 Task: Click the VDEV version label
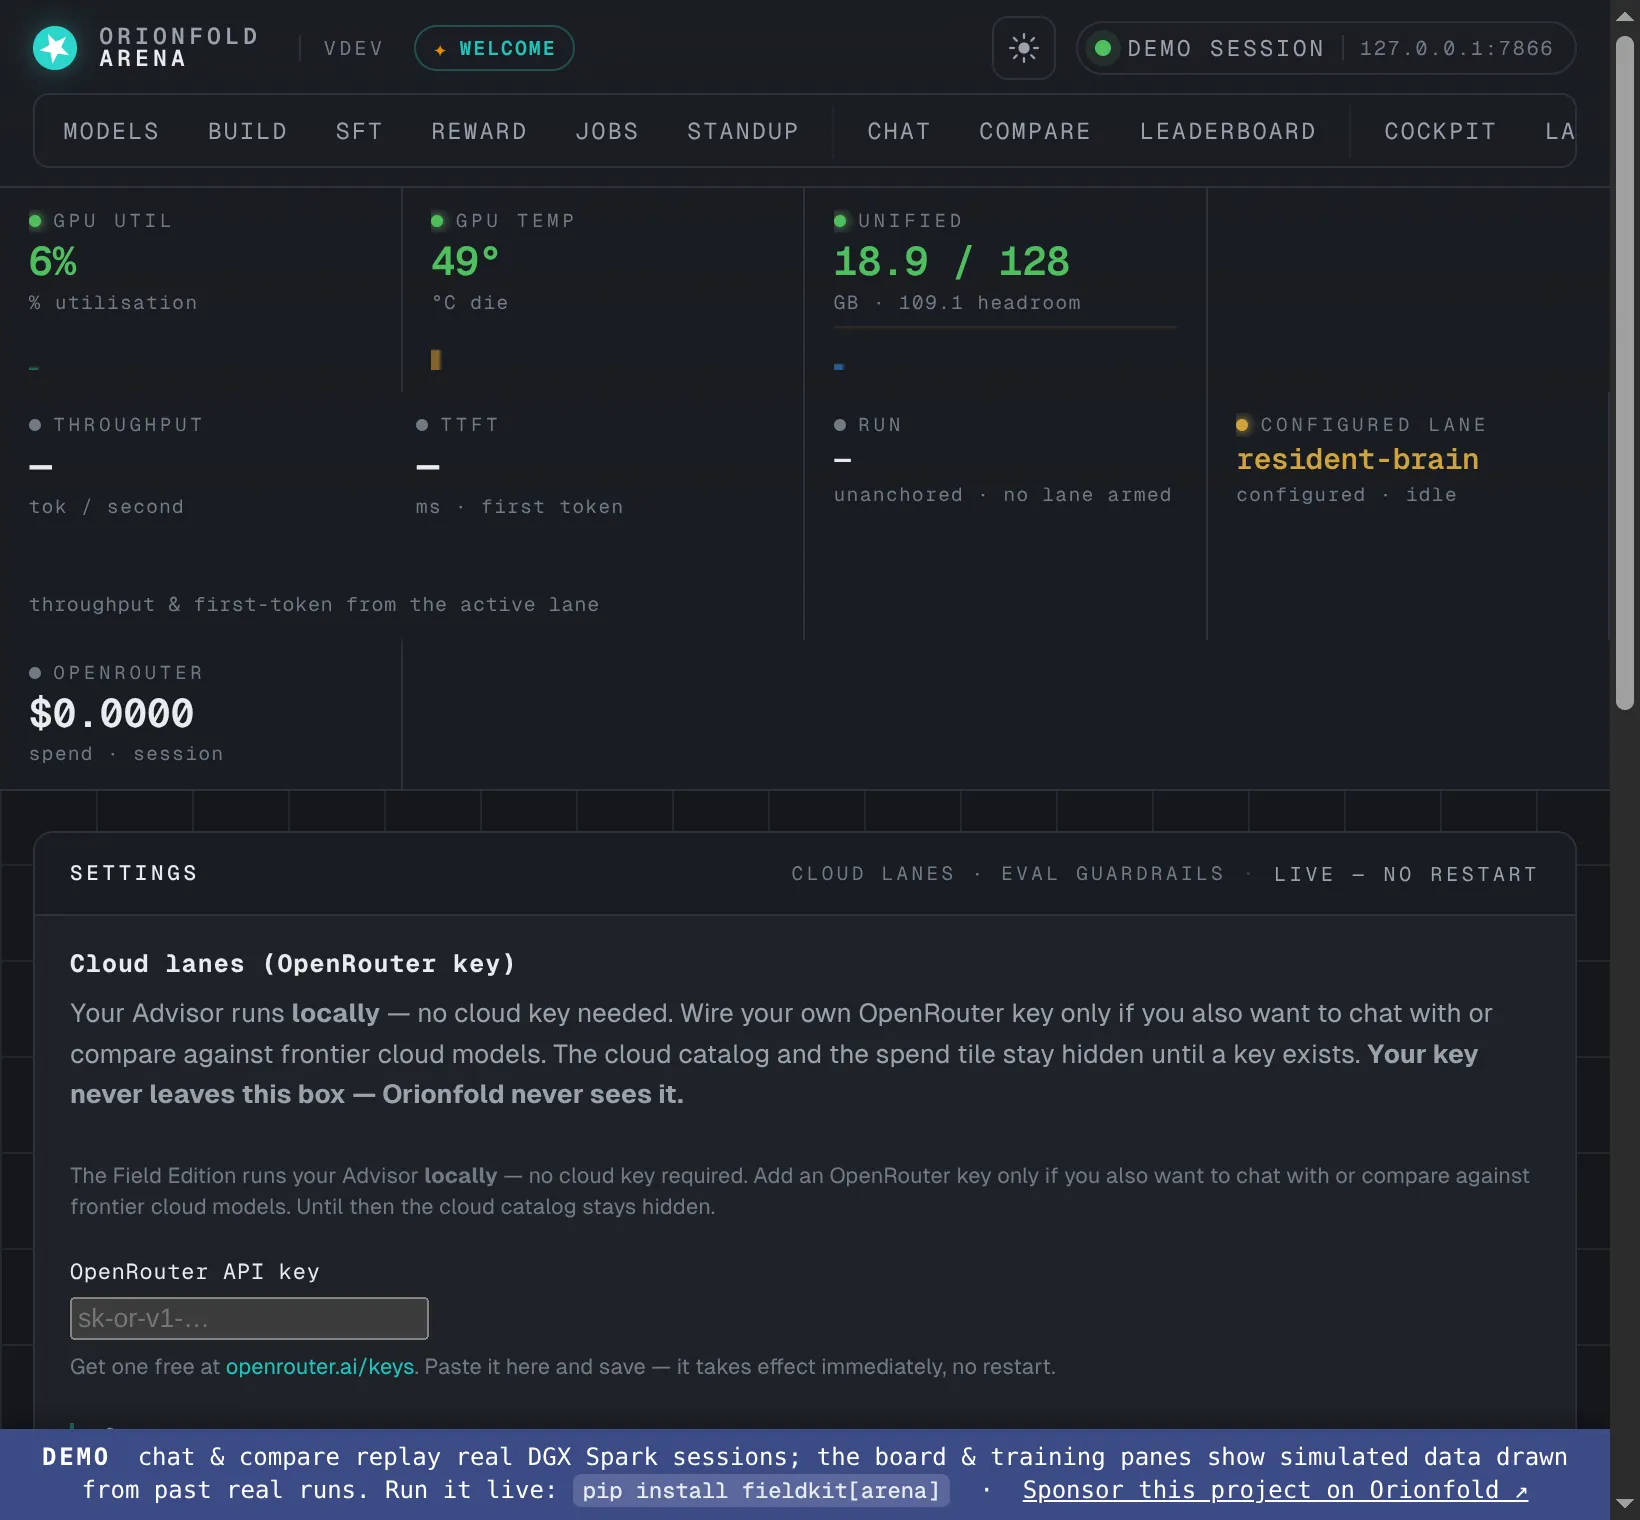[x=354, y=48]
